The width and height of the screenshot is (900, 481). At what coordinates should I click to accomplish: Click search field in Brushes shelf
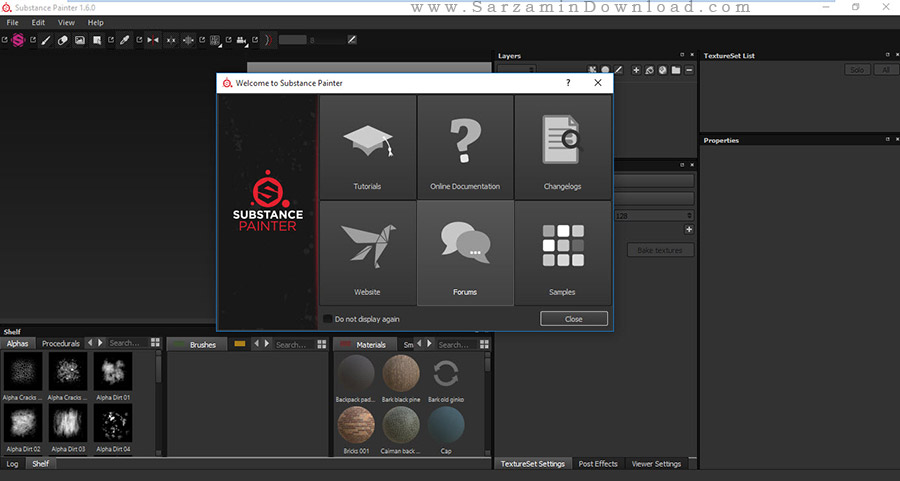click(293, 344)
